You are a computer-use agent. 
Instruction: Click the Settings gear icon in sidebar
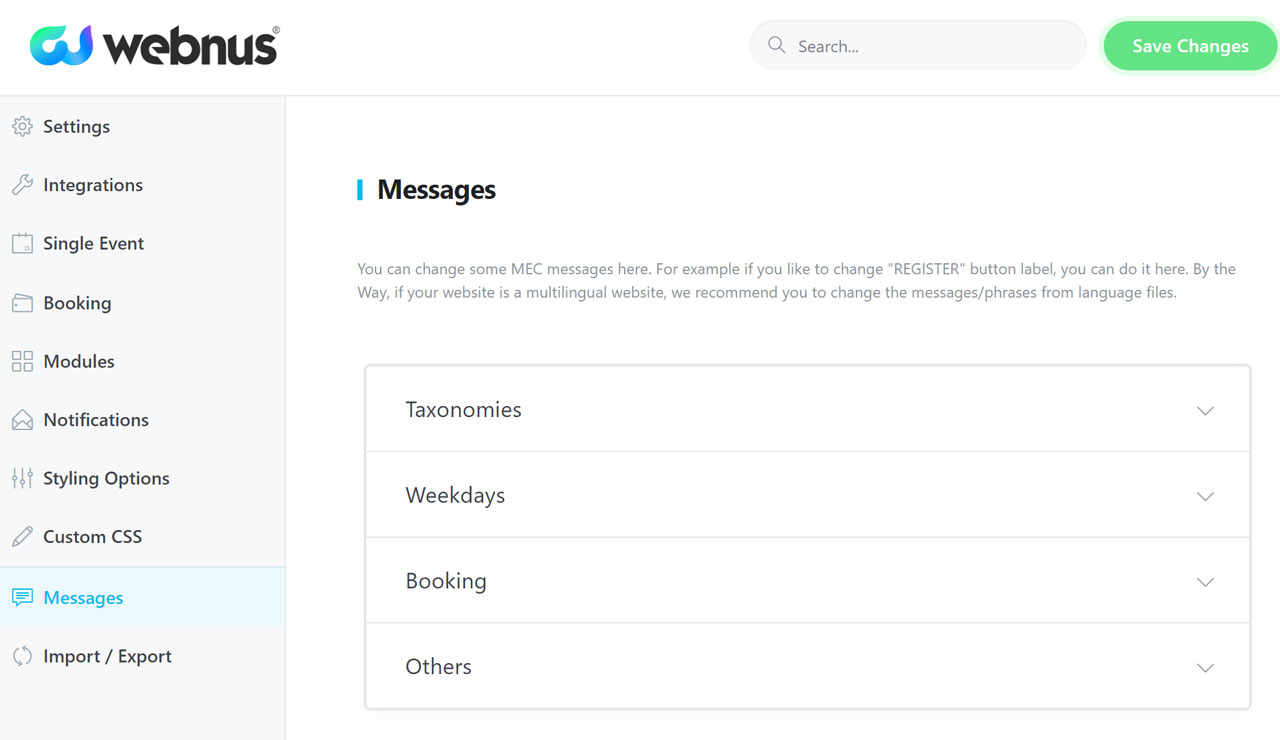tap(22, 127)
